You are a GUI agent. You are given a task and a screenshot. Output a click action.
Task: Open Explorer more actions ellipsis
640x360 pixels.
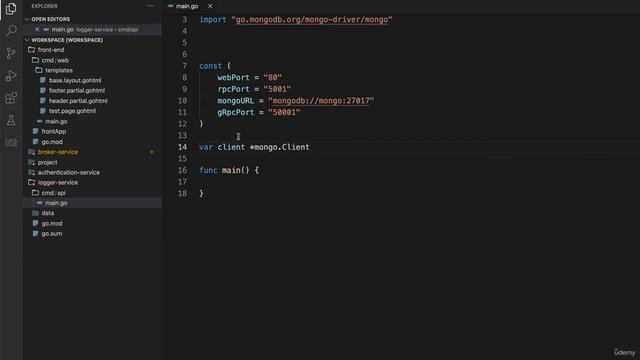coord(150,6)
